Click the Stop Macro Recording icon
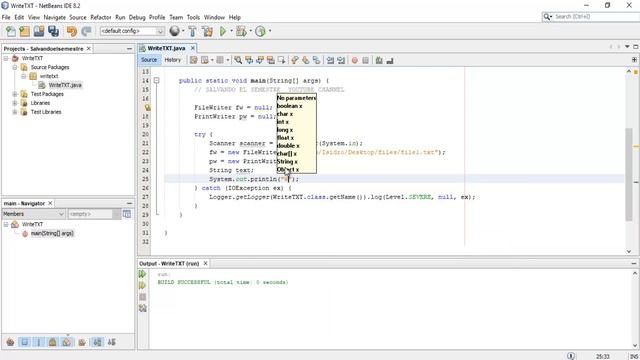This screenshot has height=360, width=640. click(366, 60)
